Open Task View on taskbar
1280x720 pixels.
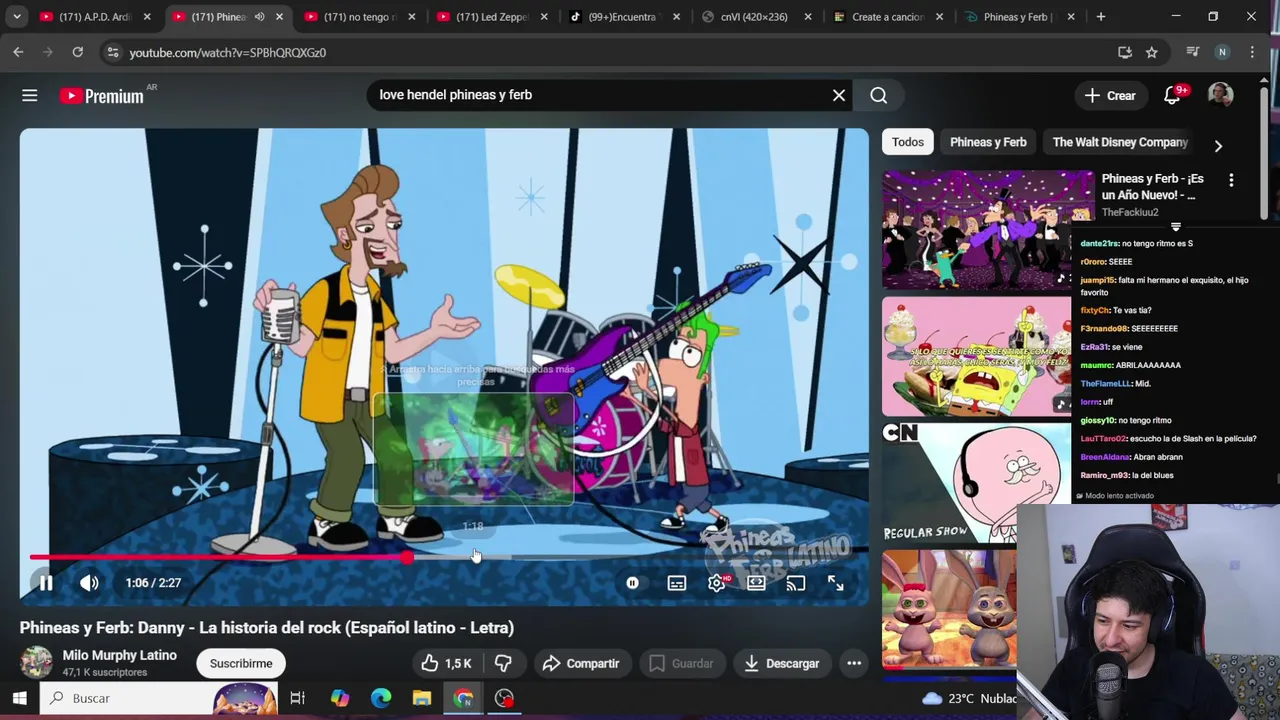[297, 698]
